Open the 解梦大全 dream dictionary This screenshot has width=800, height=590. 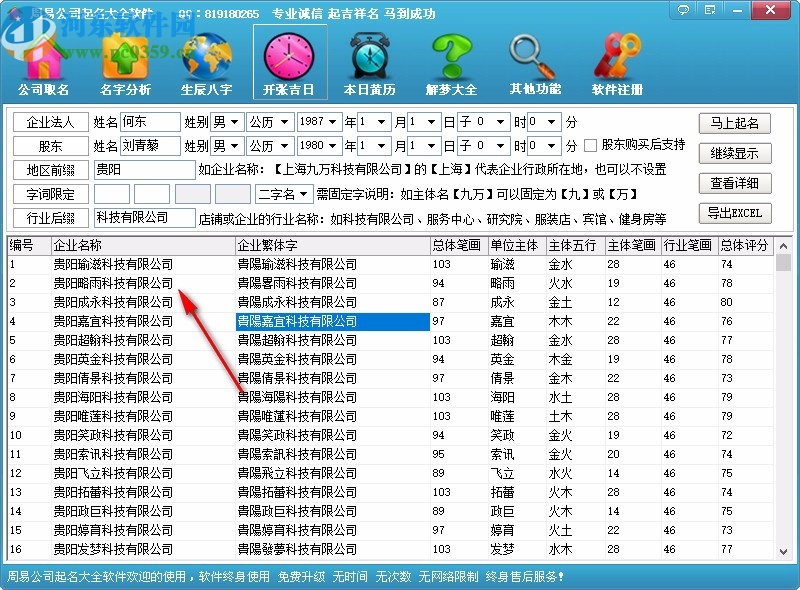coord(452,60)
